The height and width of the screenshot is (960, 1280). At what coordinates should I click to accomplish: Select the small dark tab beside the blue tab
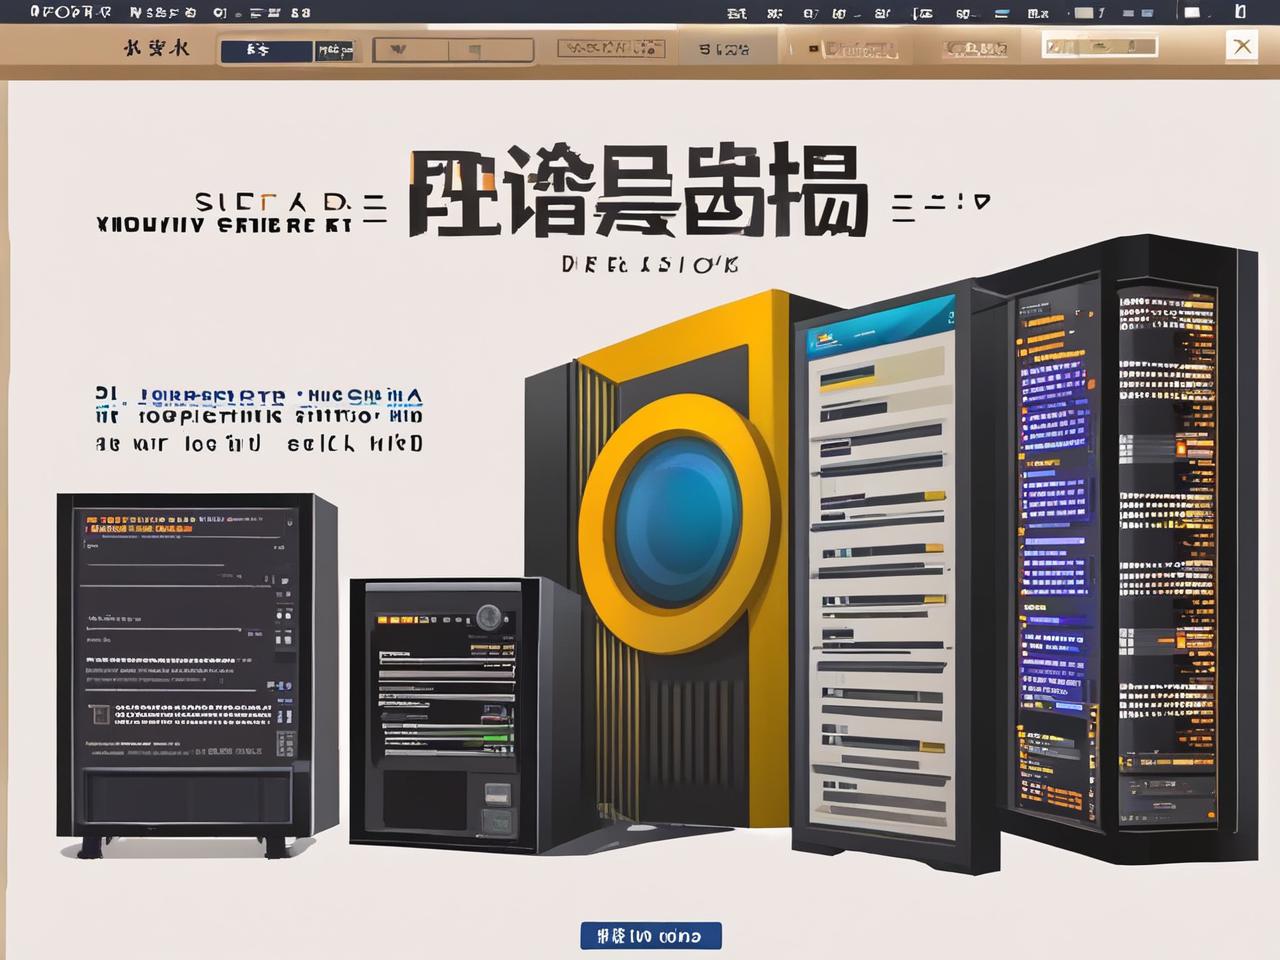[335, 50]
